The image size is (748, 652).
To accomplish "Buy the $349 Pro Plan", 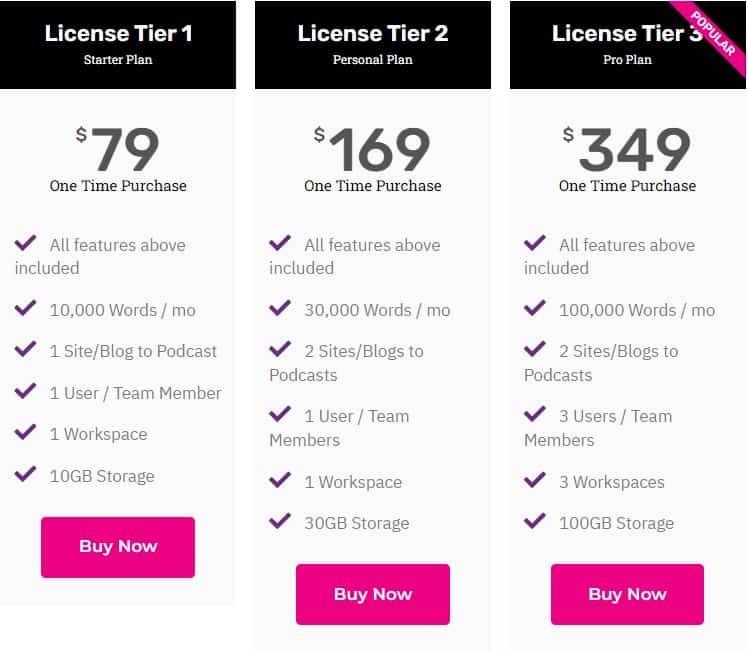I will (627, 594).
